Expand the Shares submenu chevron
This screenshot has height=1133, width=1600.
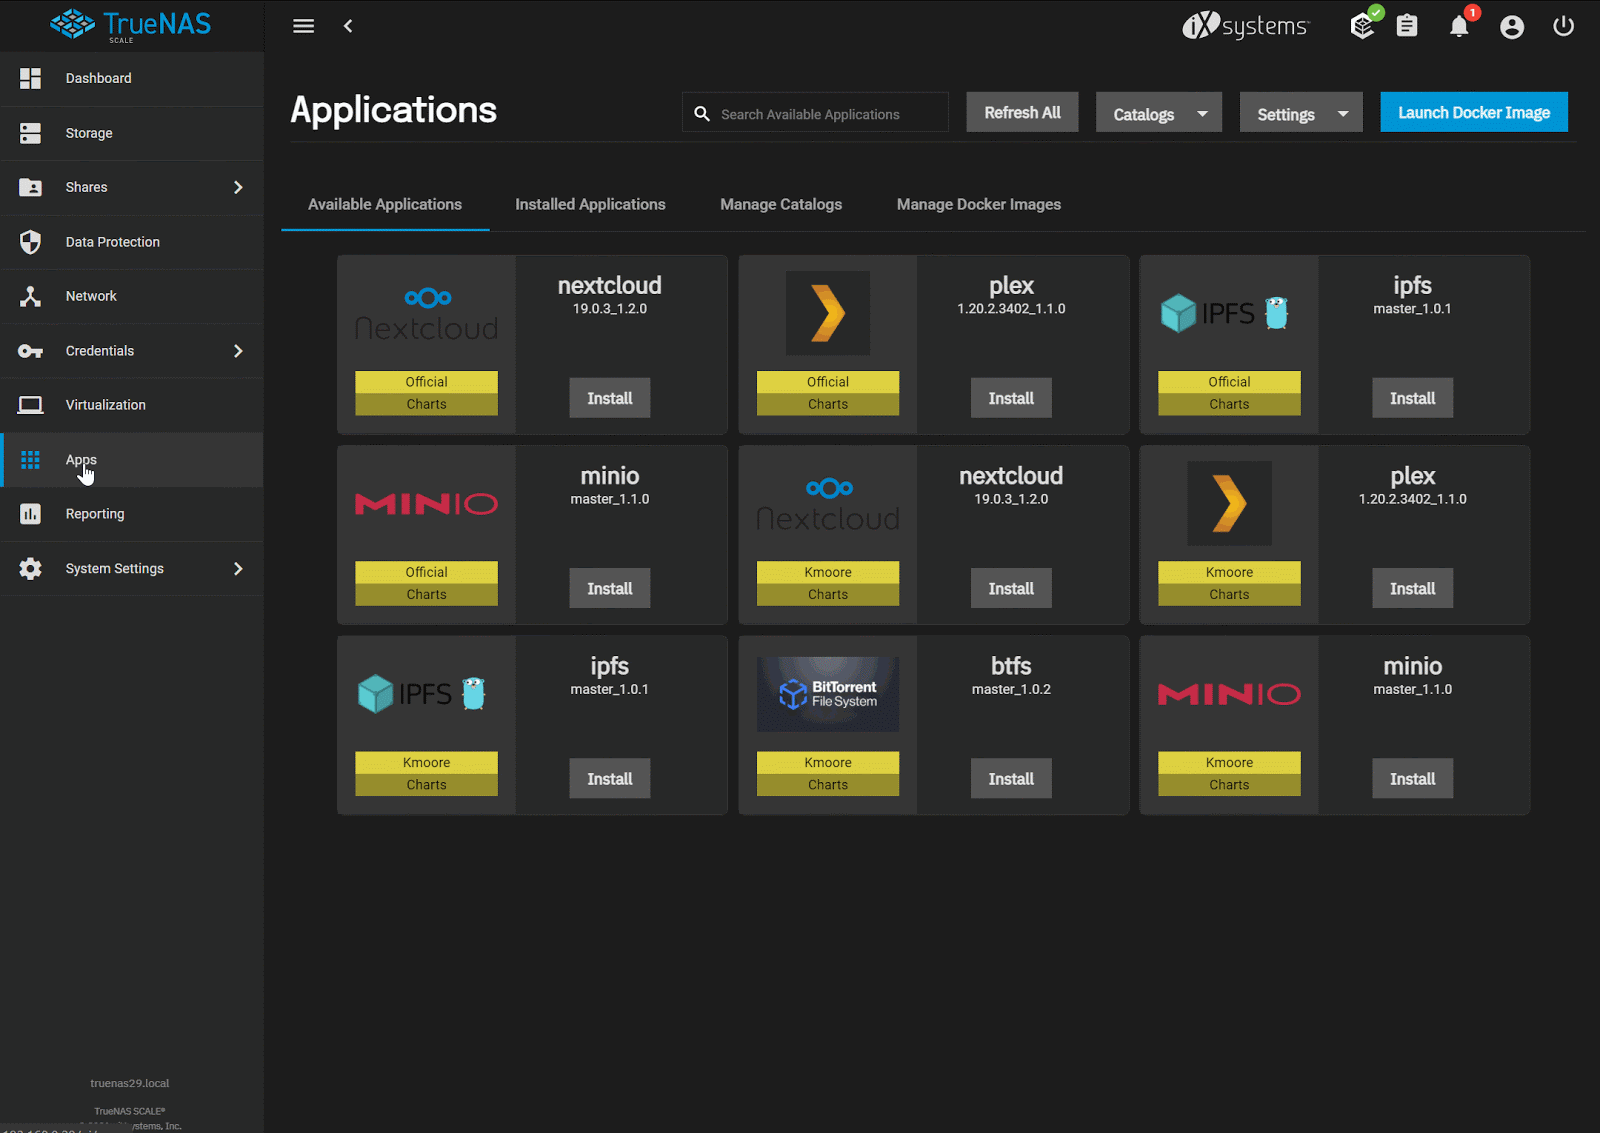pyautogui.click(x=238, y=187)
